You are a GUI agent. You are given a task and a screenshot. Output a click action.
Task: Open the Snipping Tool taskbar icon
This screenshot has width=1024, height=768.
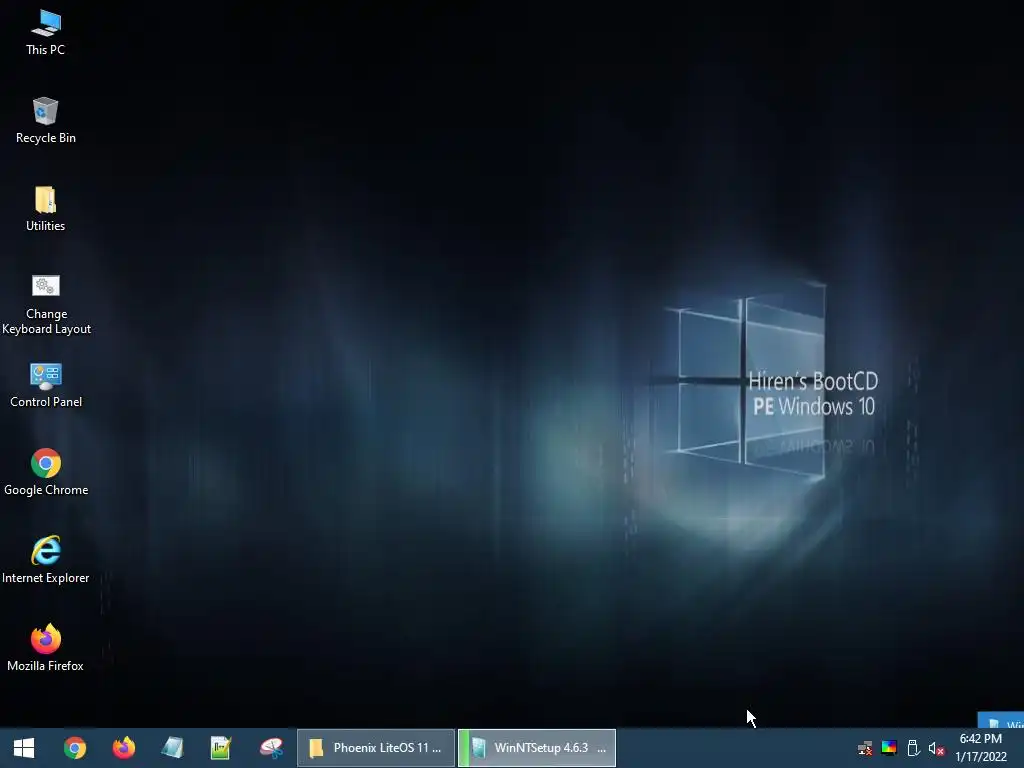(271, 748)
